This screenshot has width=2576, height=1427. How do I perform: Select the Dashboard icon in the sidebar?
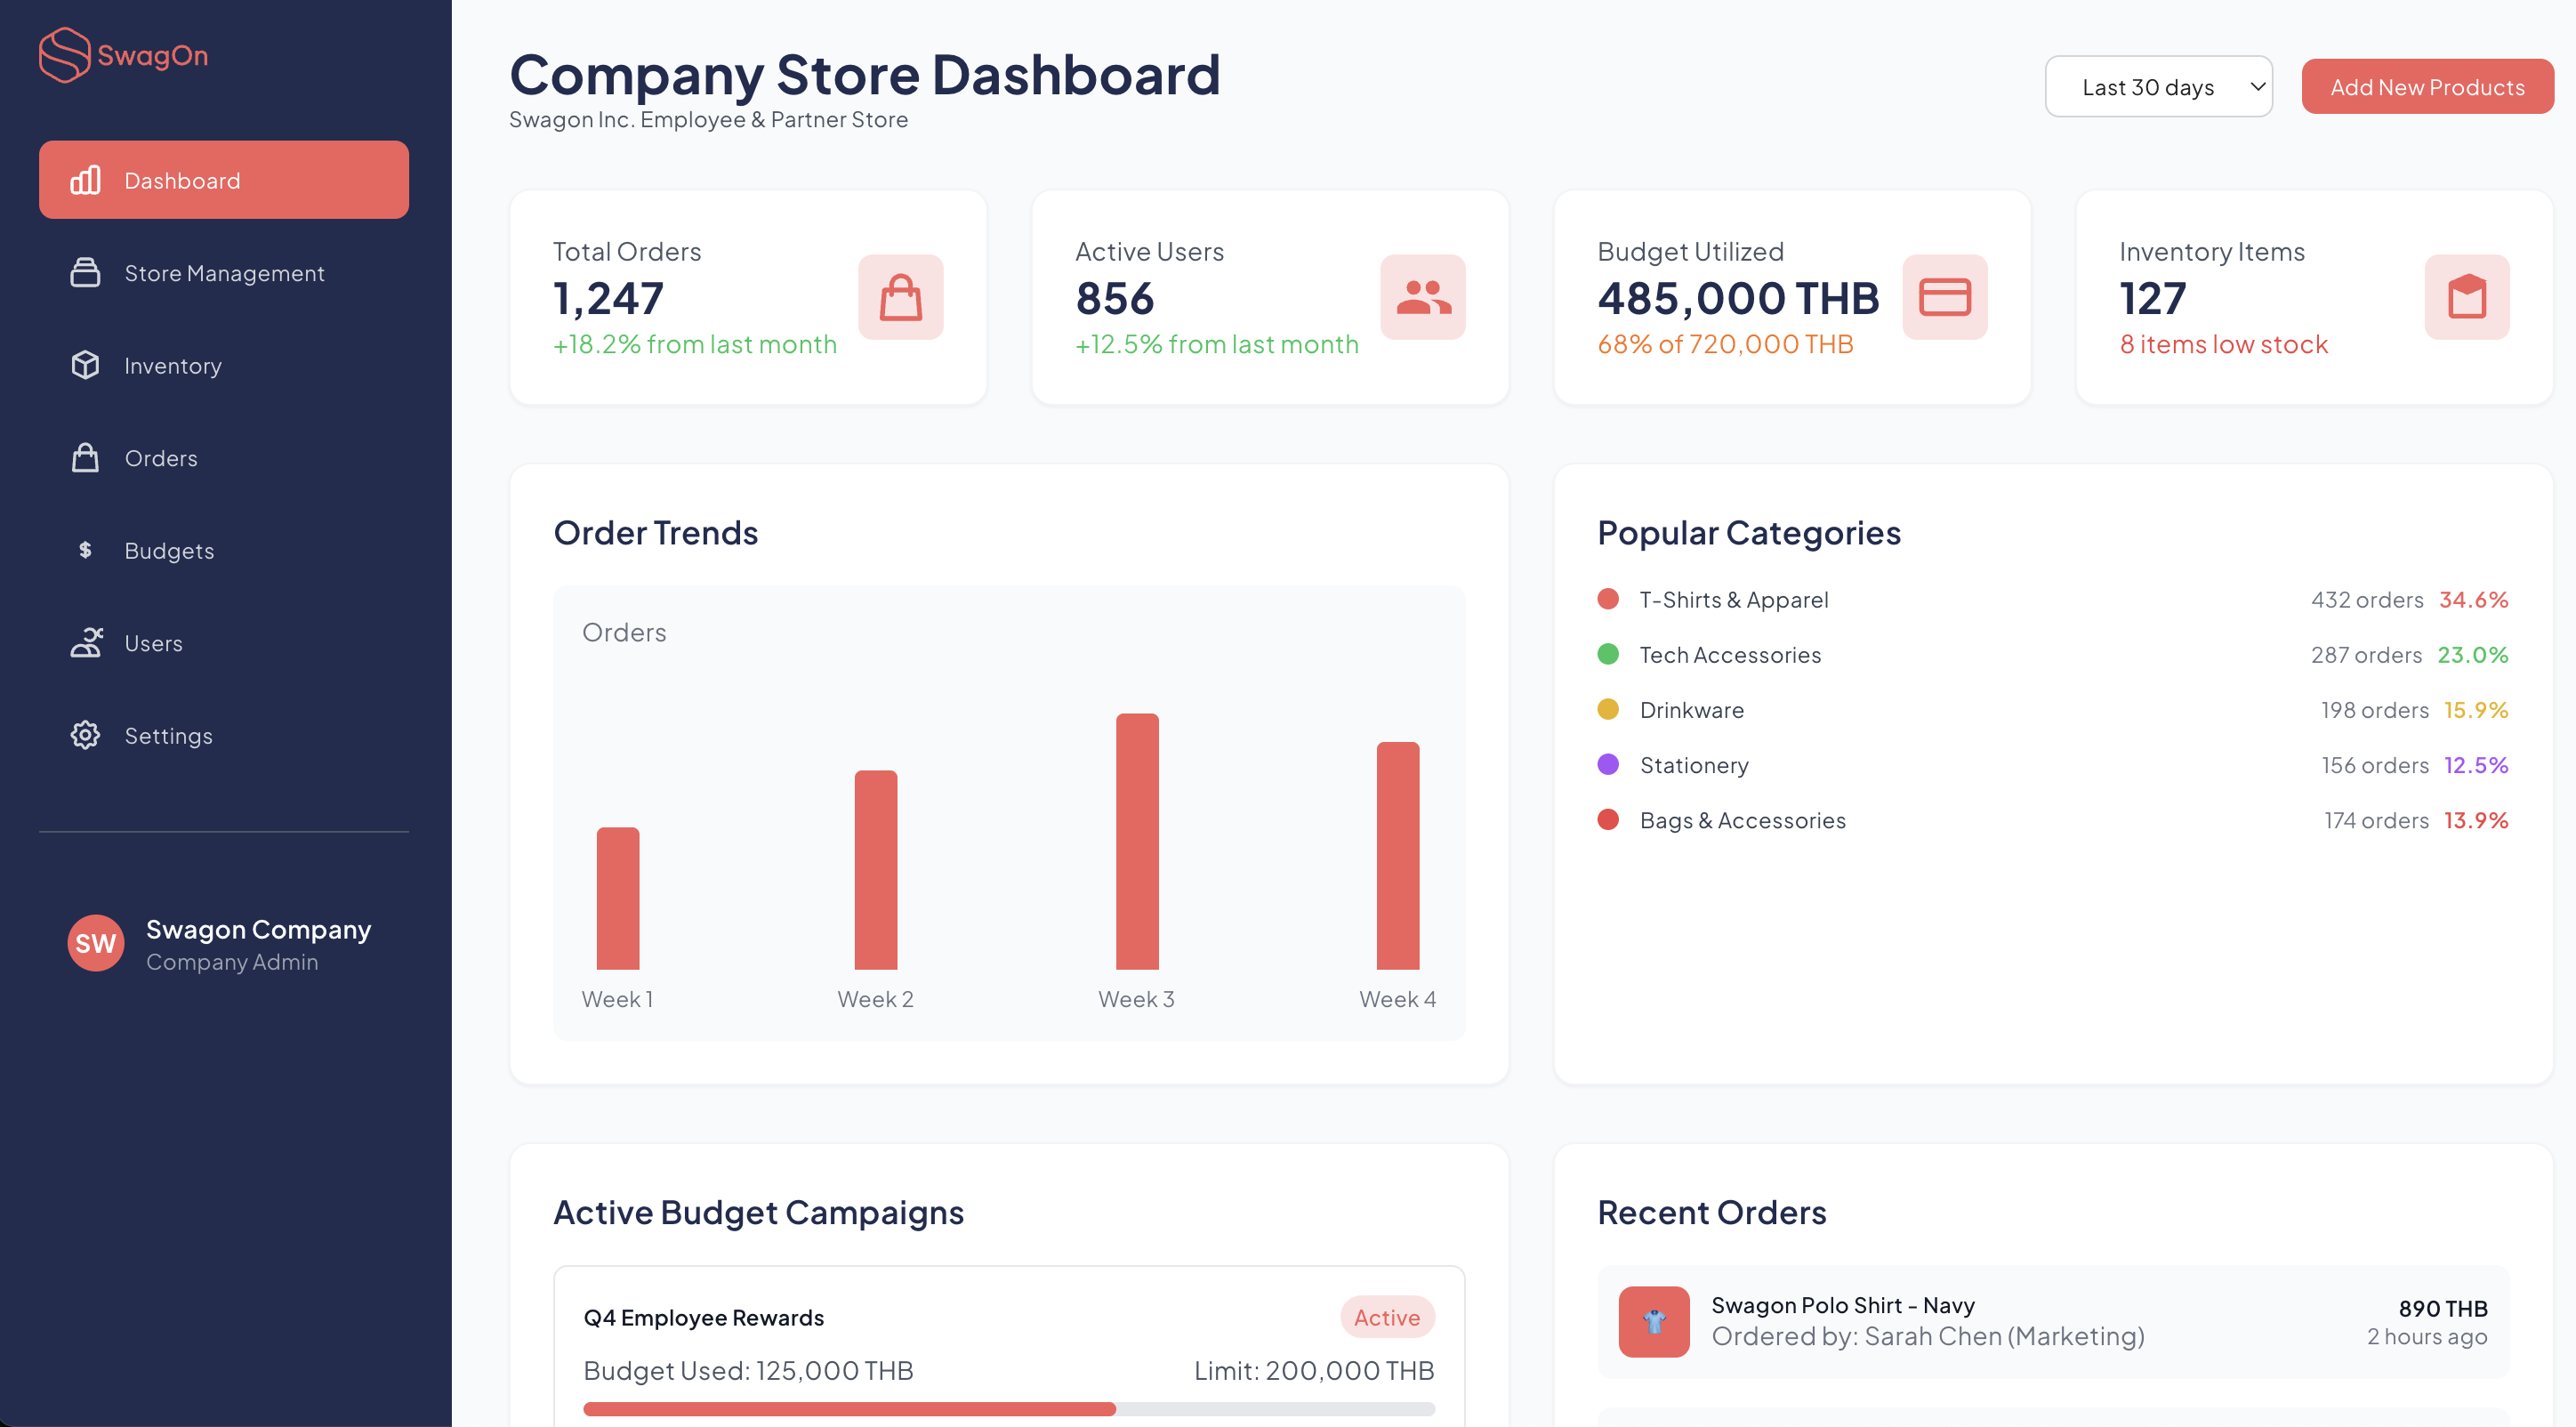coord(85,180)
